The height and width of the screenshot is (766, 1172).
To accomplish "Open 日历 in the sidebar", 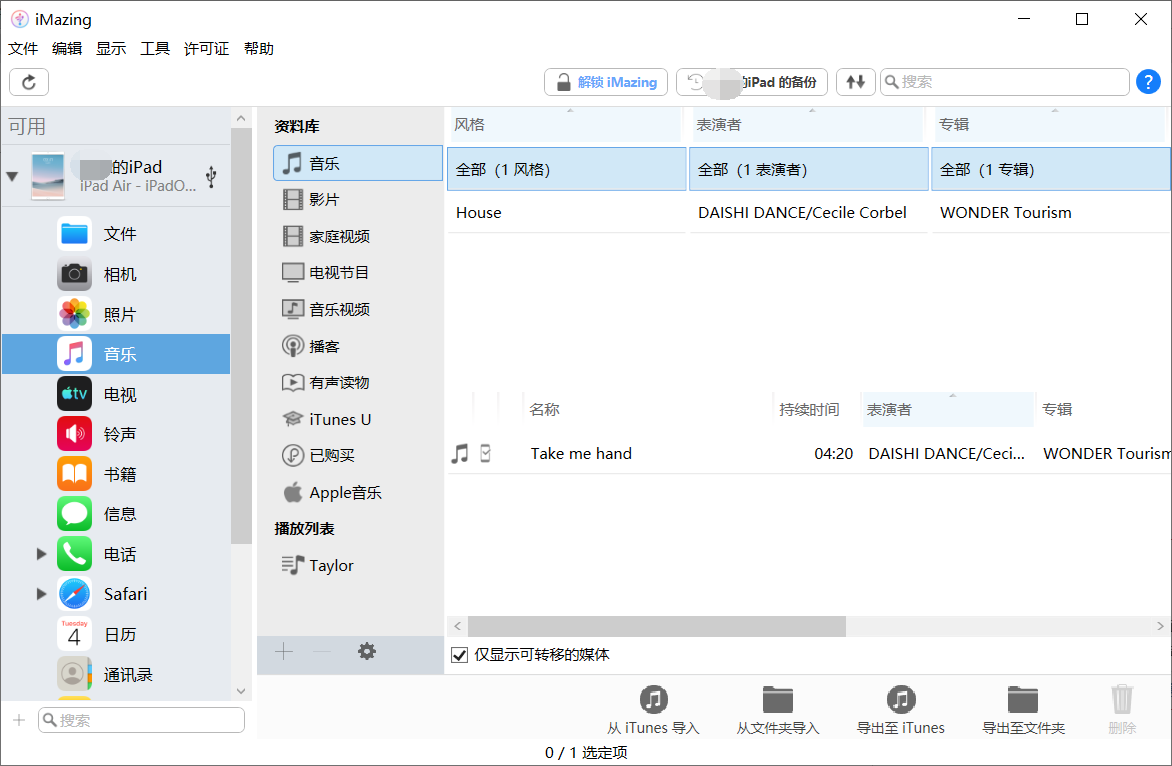I will click(117, 634).
